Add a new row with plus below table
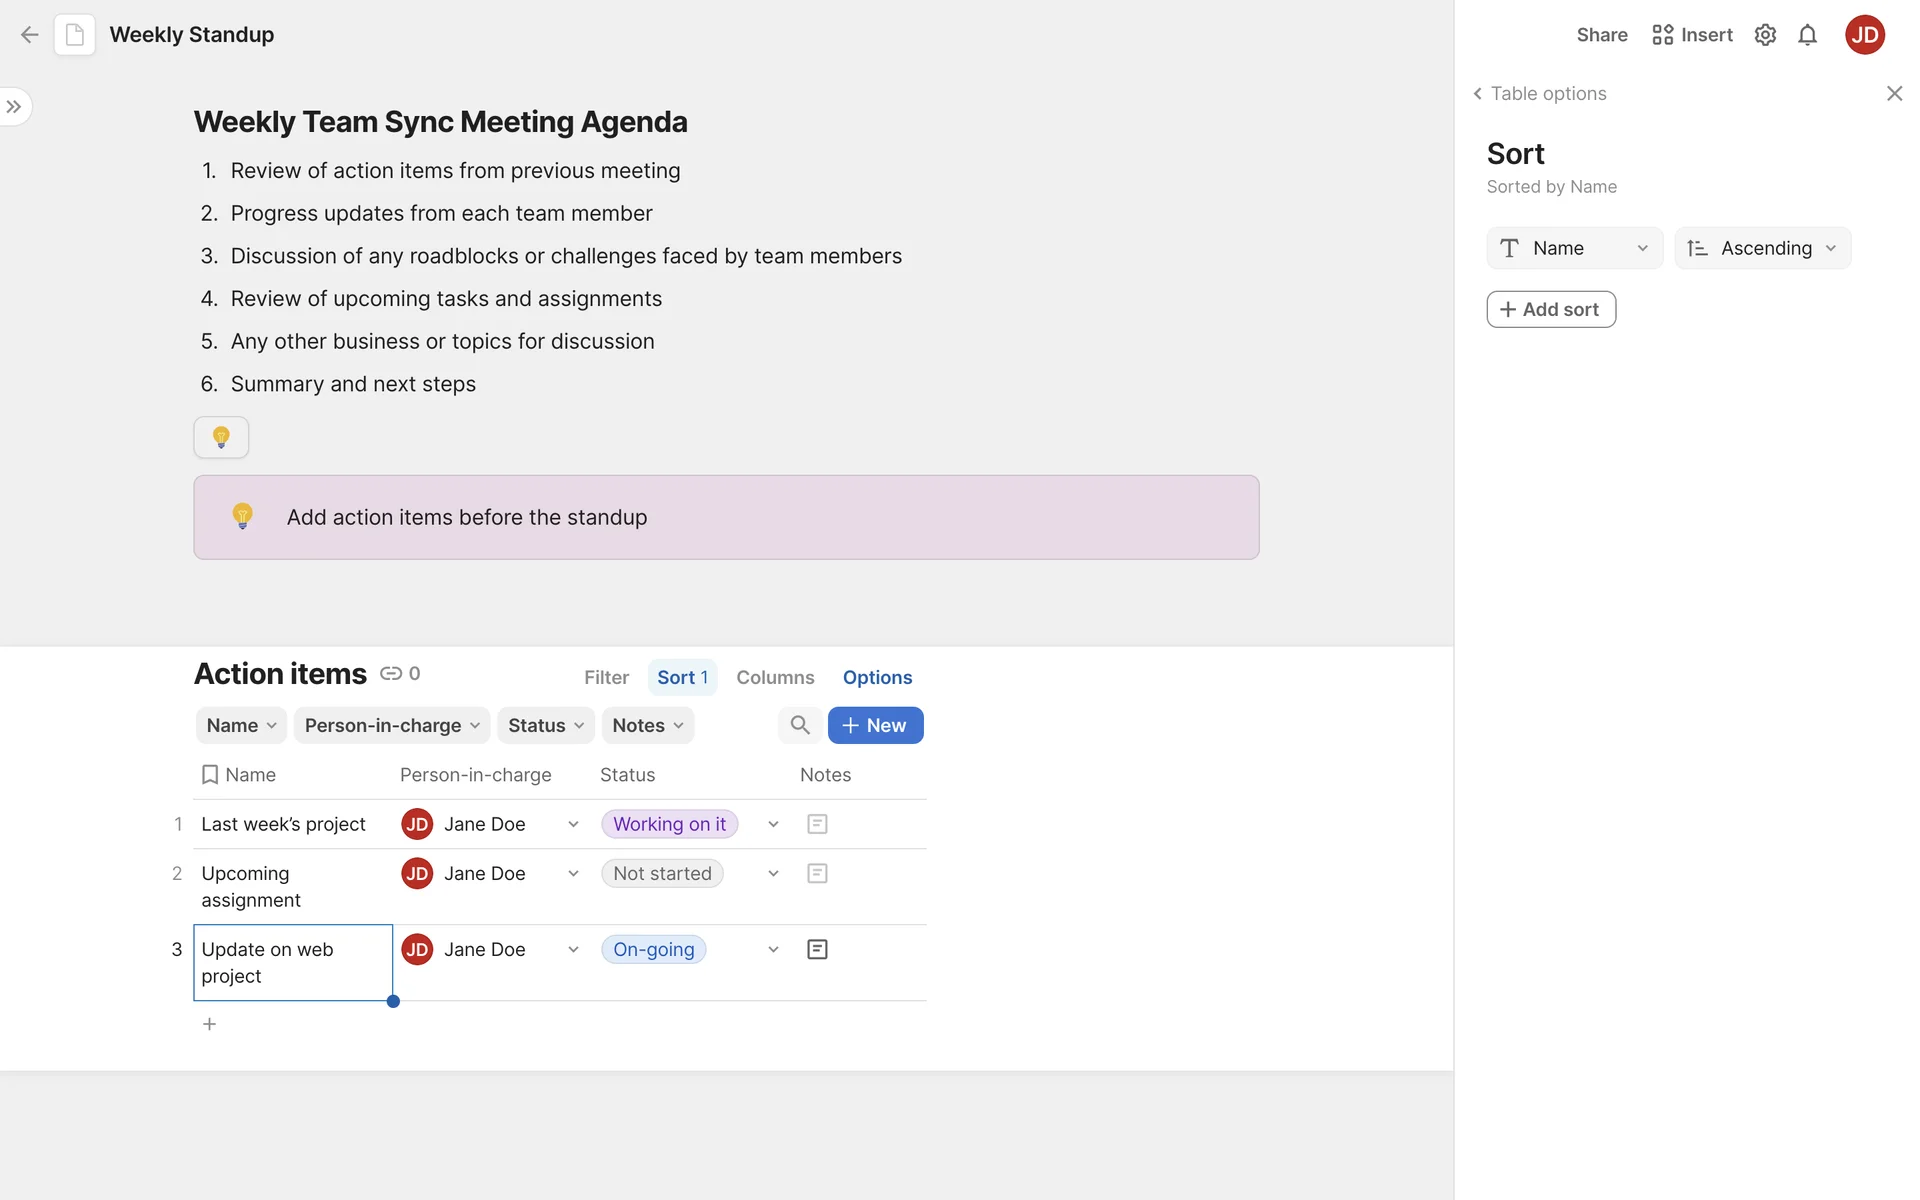This screenshot has width=1920, height=1200. [x=209, y=1024]
